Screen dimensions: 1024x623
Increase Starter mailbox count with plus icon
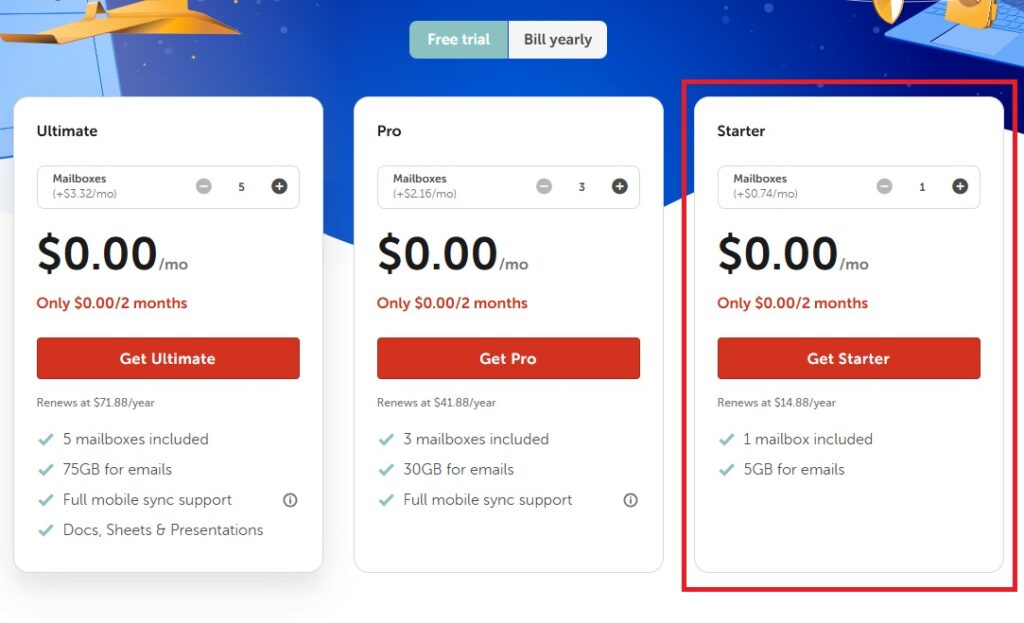coord(959,186)
